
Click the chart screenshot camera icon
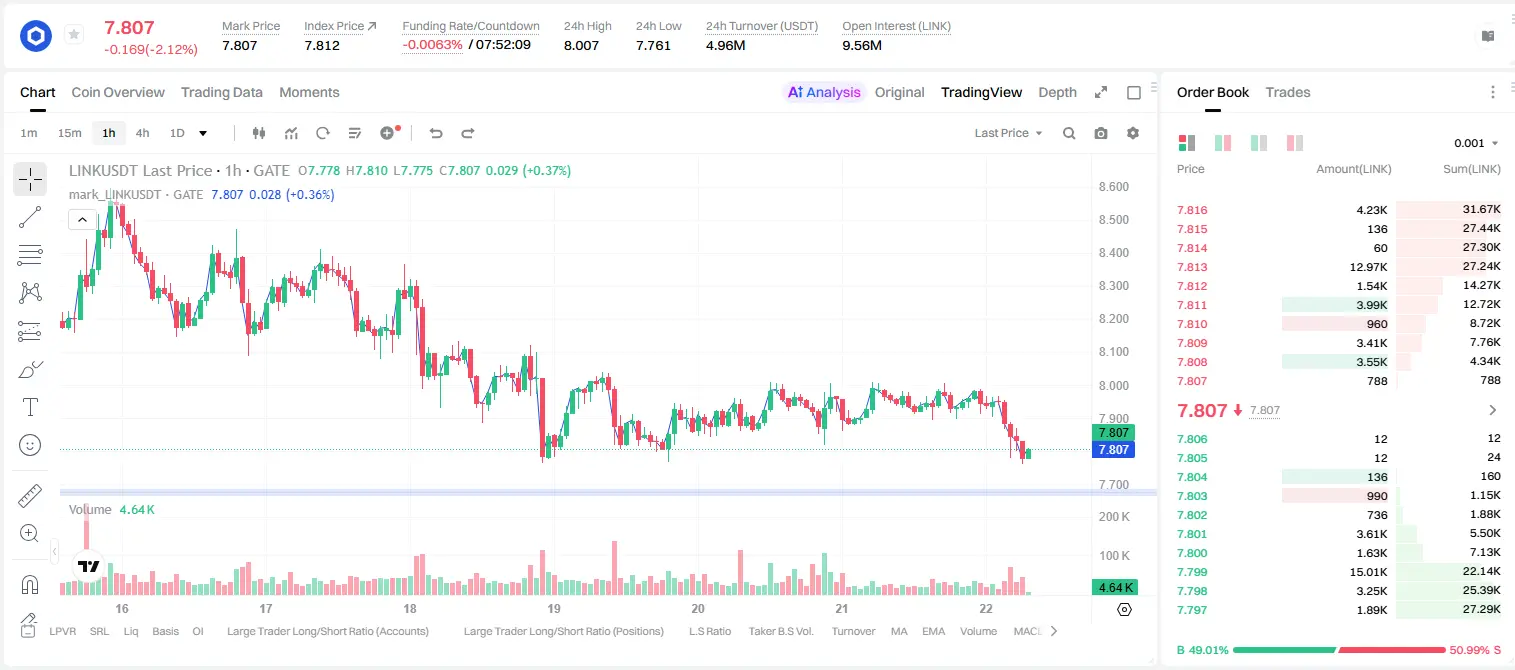coord(1101,133)
